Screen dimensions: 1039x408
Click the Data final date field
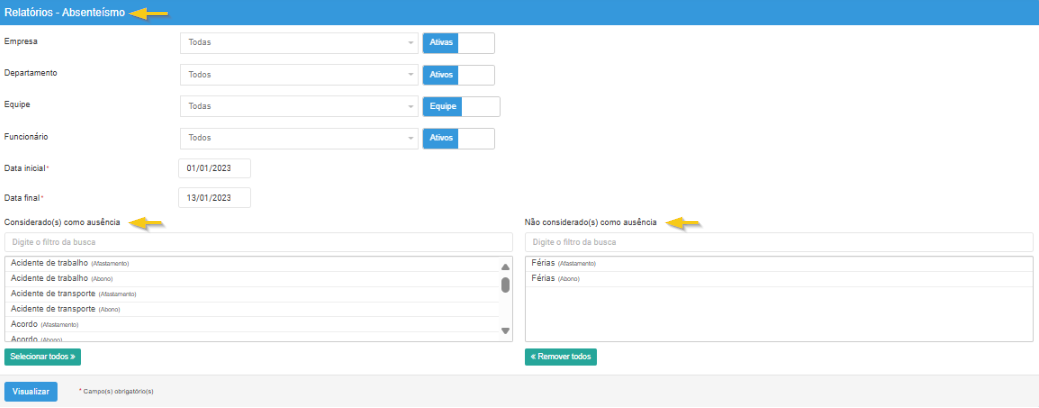(x=214, y=198)
